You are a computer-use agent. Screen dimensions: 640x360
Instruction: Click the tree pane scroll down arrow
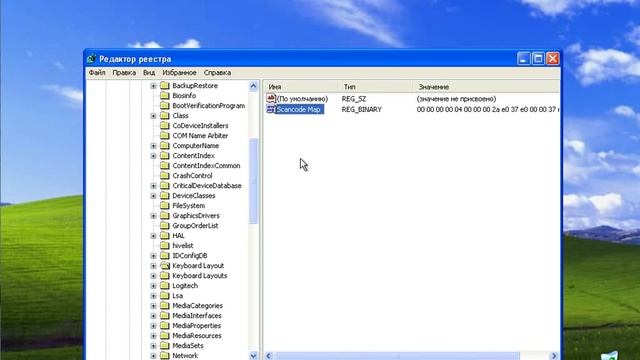coord(253,356)
